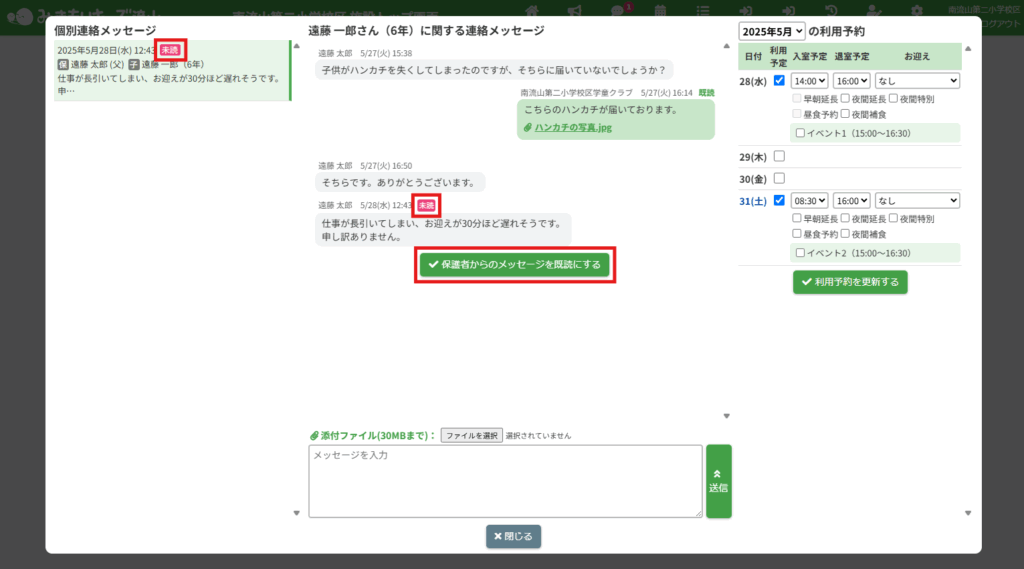Click the home icon in the top bar
This screenshot has width=1024, height=569.
tap(533, 10)
